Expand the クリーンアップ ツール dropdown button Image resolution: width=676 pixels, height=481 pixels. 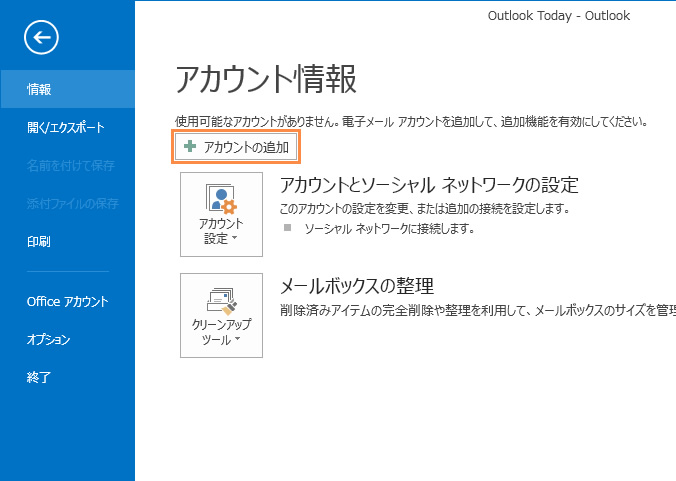[x=221, y=315]
